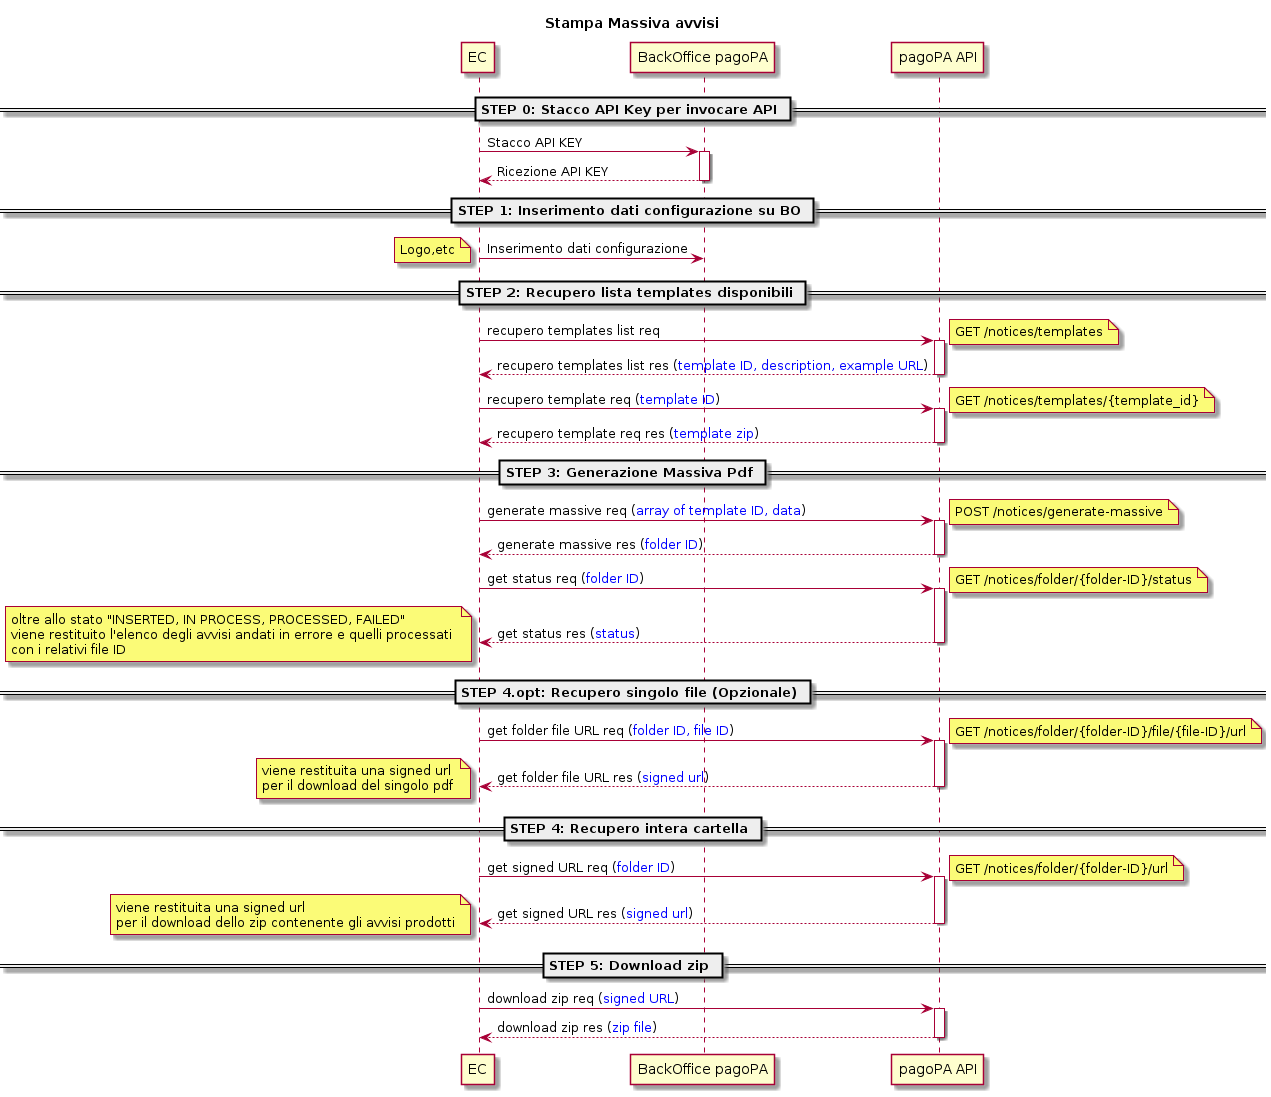The image size is (1271, 1097).
Task: Click the blue 'zip file' text
Action: click(x=632, y=1028)
